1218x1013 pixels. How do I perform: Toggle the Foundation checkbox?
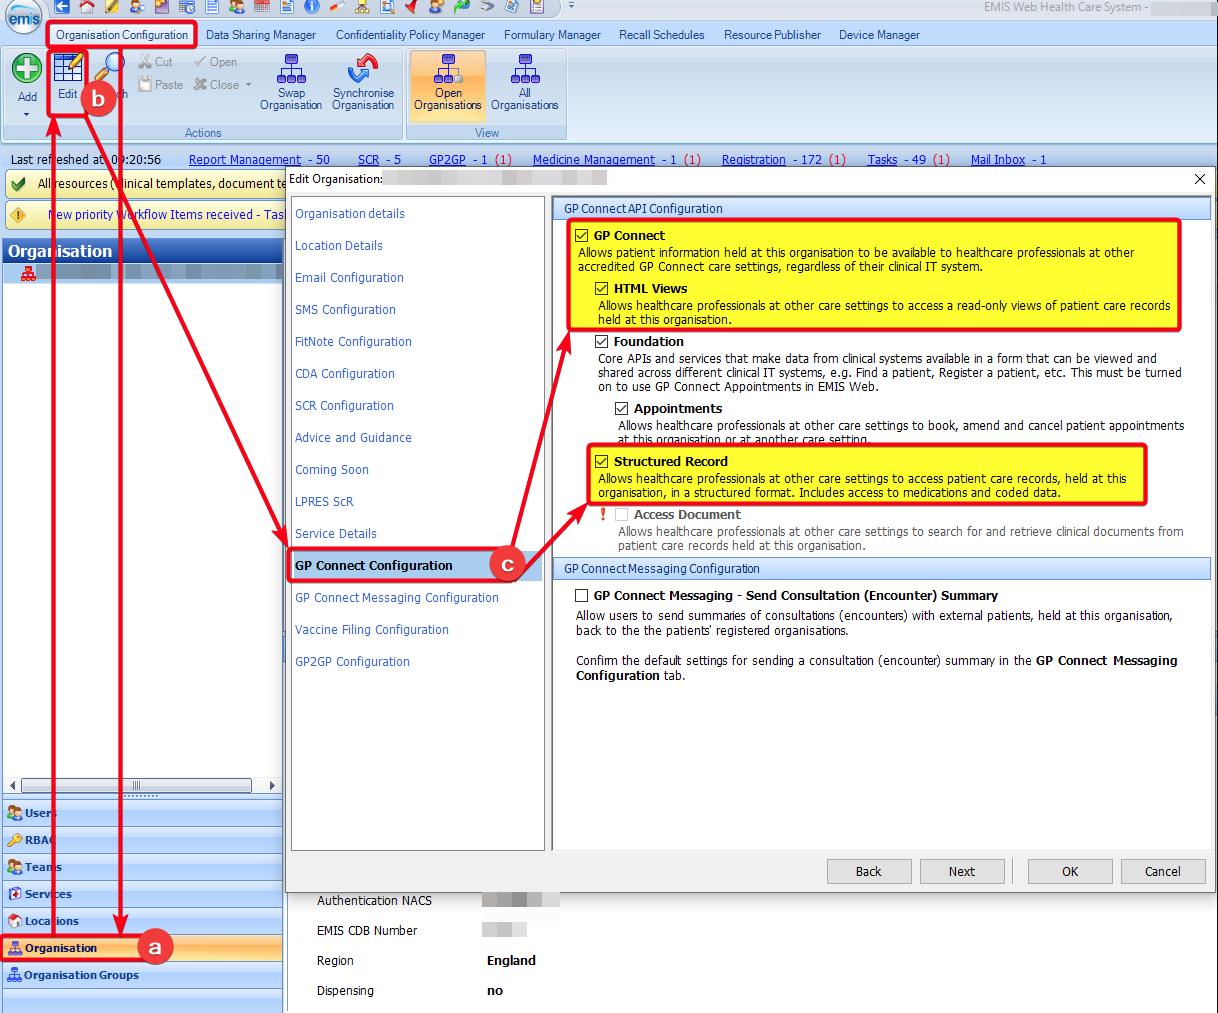601,342
